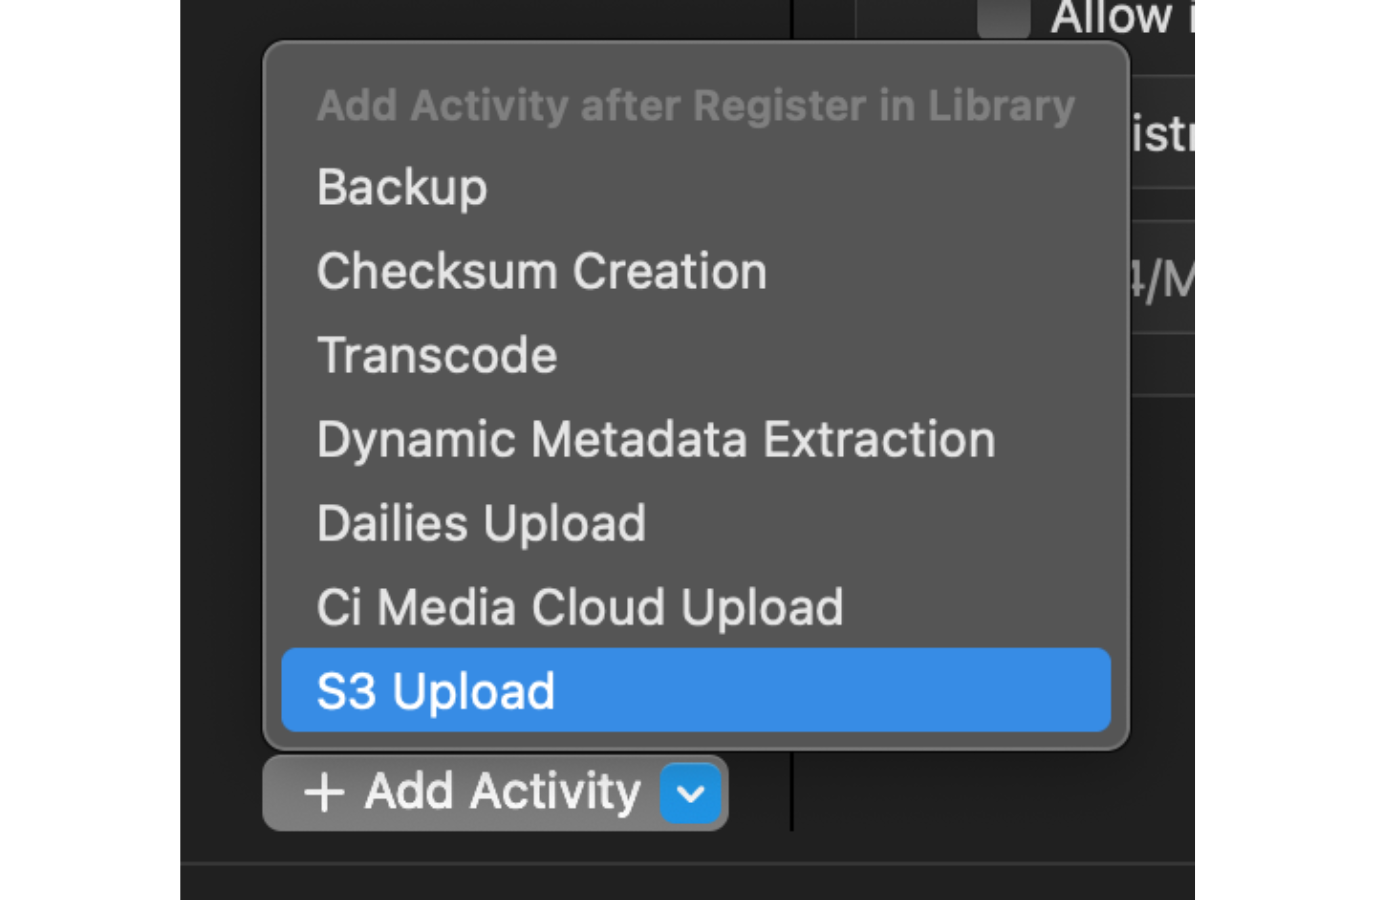1375x900 pixels.
Task: Click the truncated "istr" settings row
Action: point(1162,134)
